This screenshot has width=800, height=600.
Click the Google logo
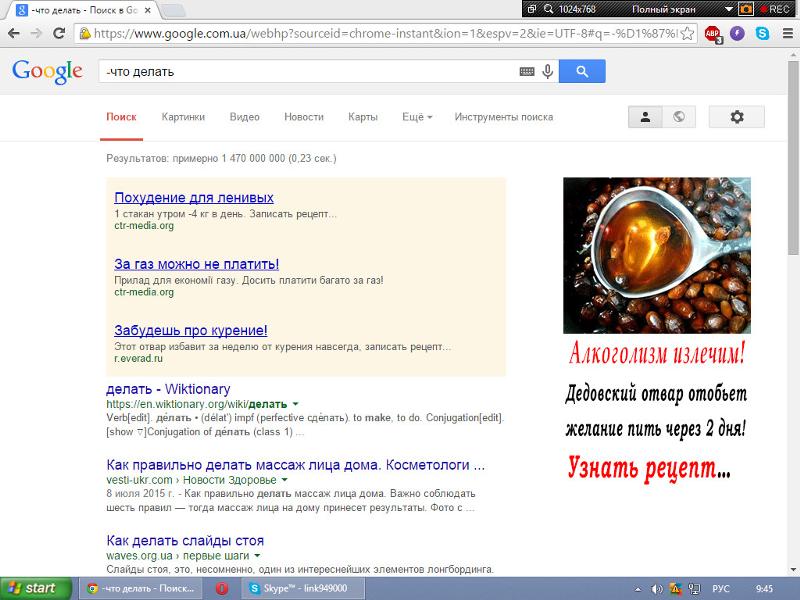(x=47, y=71)
